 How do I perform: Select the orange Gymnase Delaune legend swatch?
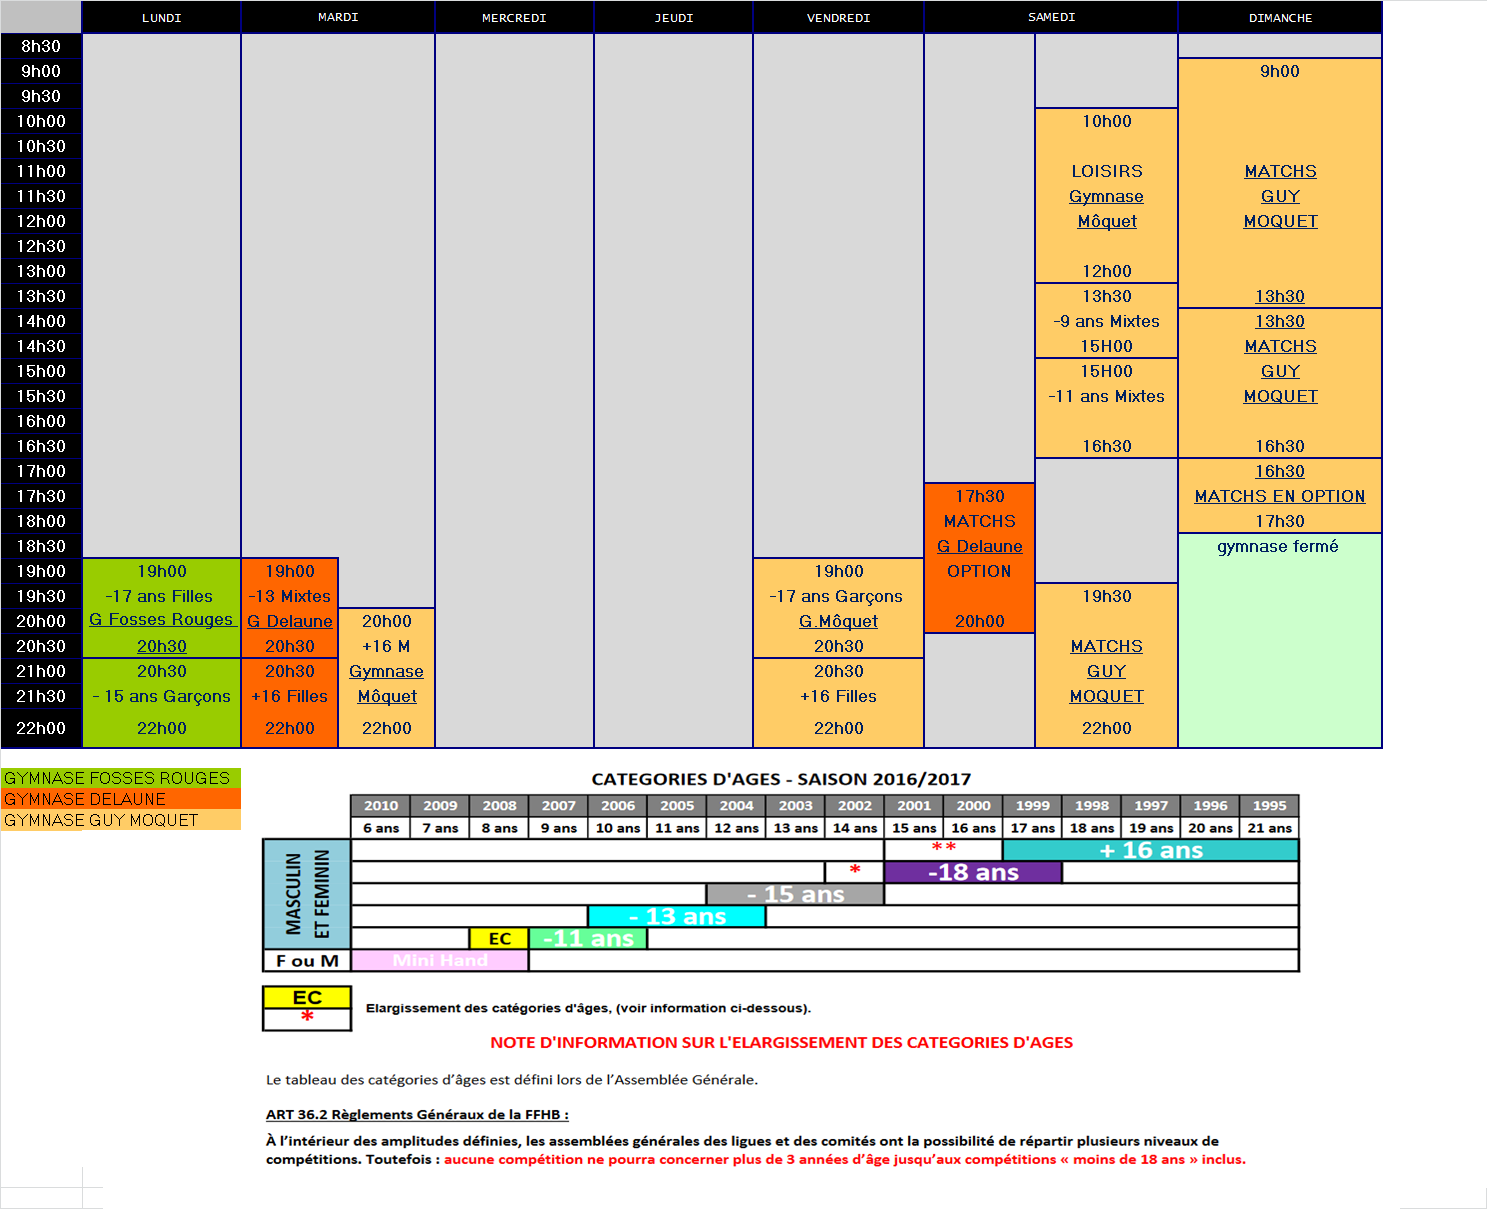[121, 799]
